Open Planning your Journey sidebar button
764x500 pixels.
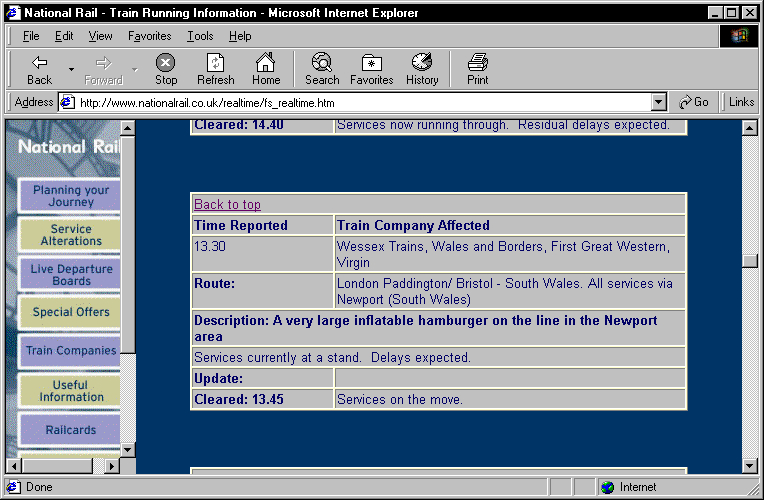(70, 195)
